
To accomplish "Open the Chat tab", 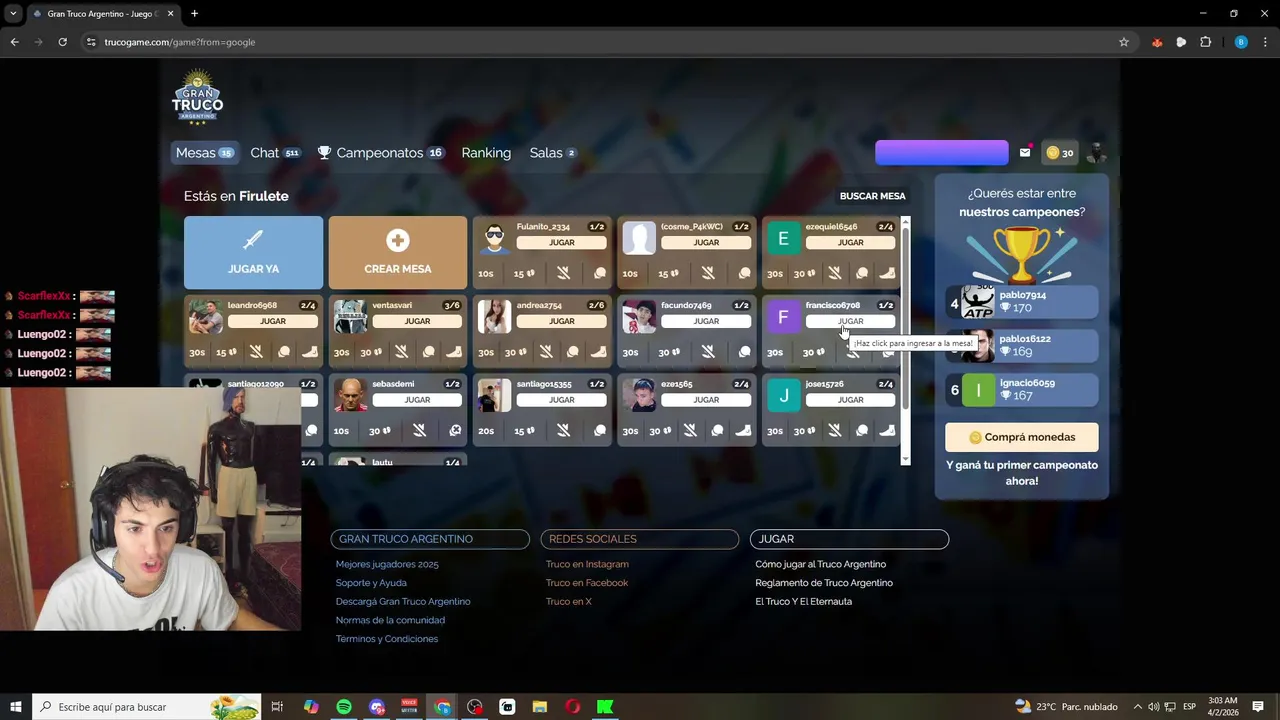I will click(x=275, y=153).
